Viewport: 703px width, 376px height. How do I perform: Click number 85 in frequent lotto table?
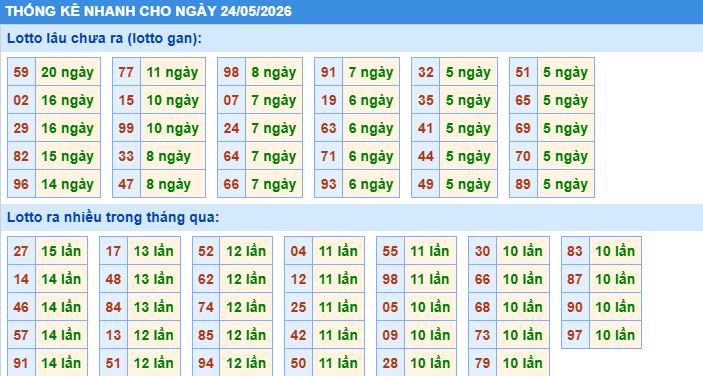206,335
